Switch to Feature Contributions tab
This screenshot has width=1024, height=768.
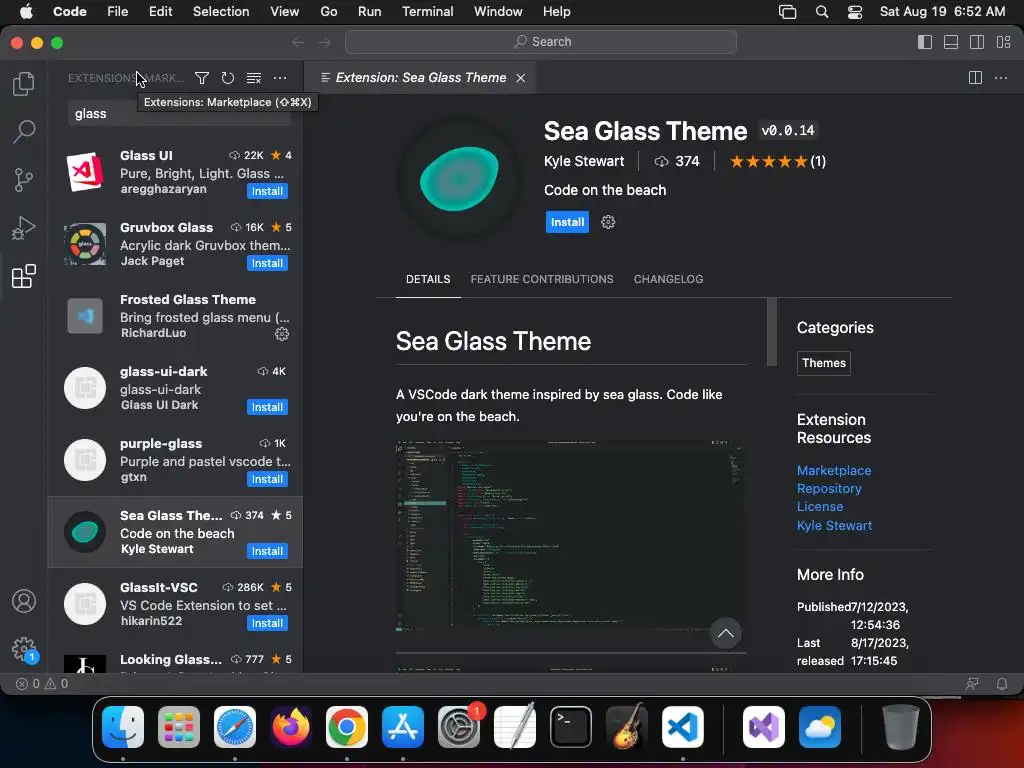(x=541, y=280)
